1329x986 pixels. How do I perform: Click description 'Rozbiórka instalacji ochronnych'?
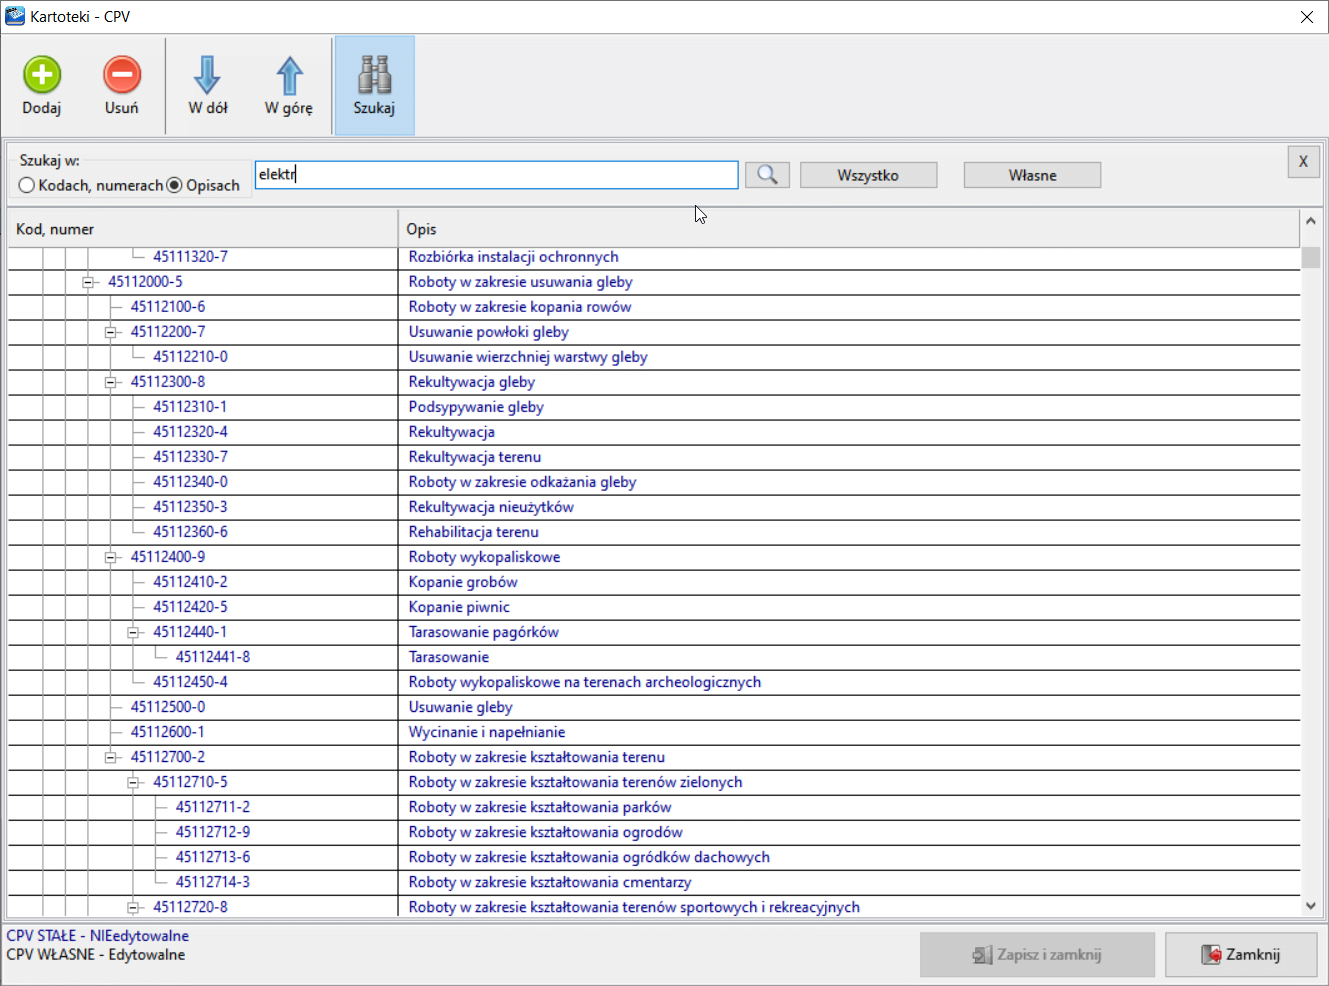click(x=513, y=257)
